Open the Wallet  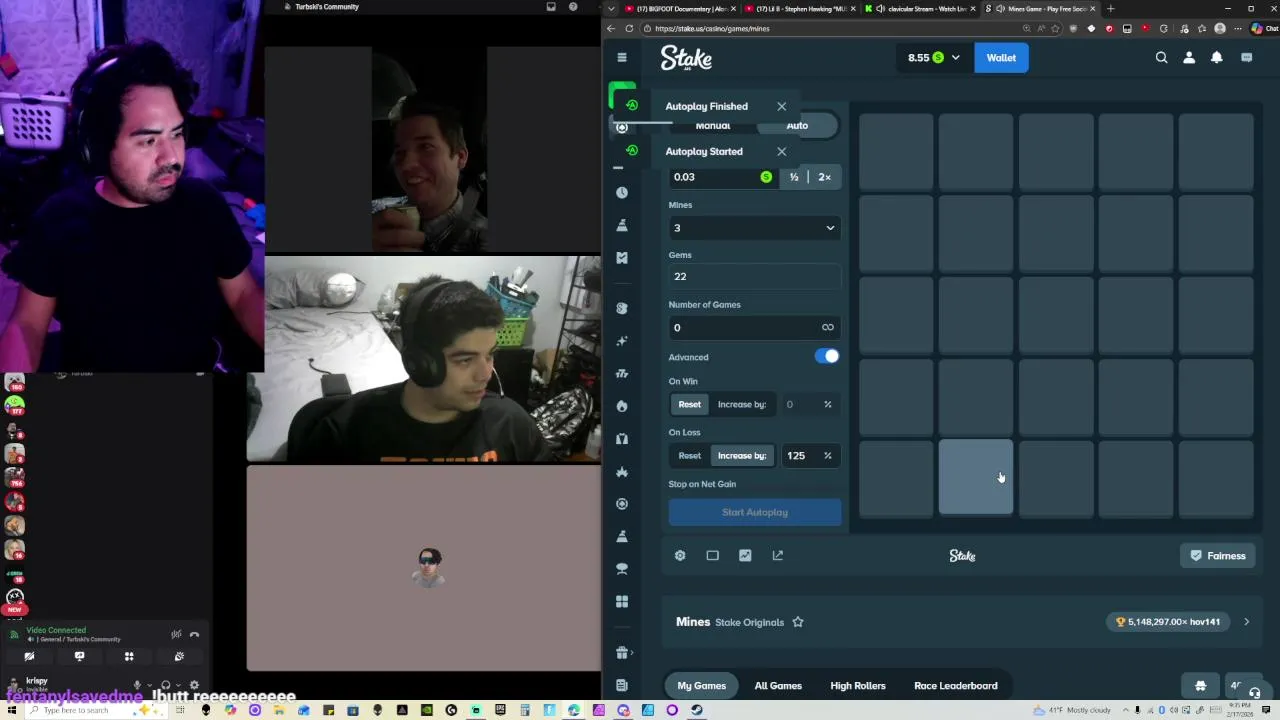point(1001,58)
